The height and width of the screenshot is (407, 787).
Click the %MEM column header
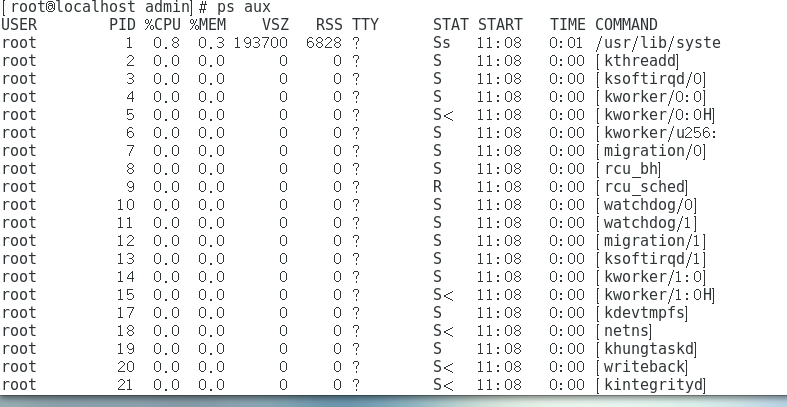[207, 25]
